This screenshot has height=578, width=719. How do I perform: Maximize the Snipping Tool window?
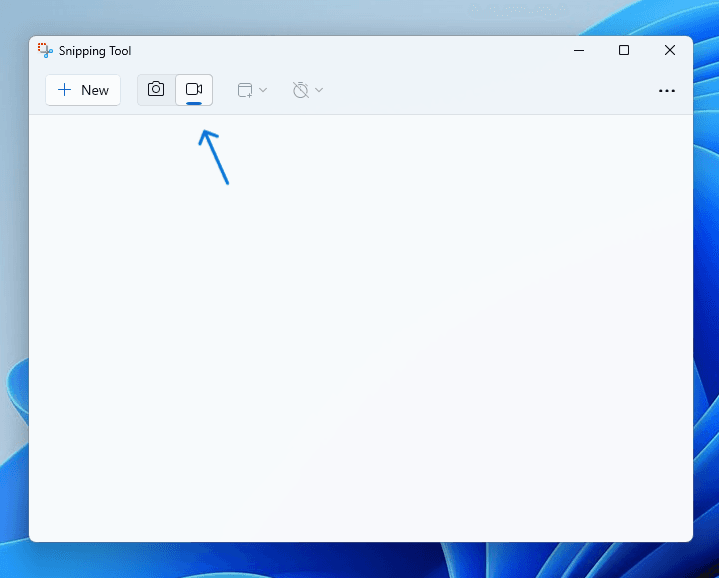click(x=624, y=50)
